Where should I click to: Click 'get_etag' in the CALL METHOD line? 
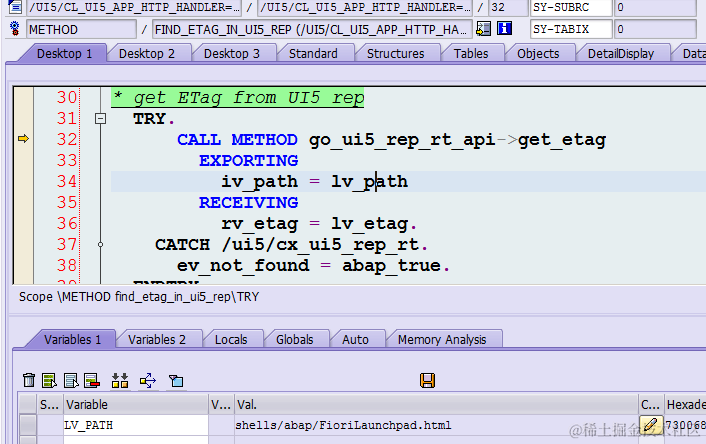561,140
